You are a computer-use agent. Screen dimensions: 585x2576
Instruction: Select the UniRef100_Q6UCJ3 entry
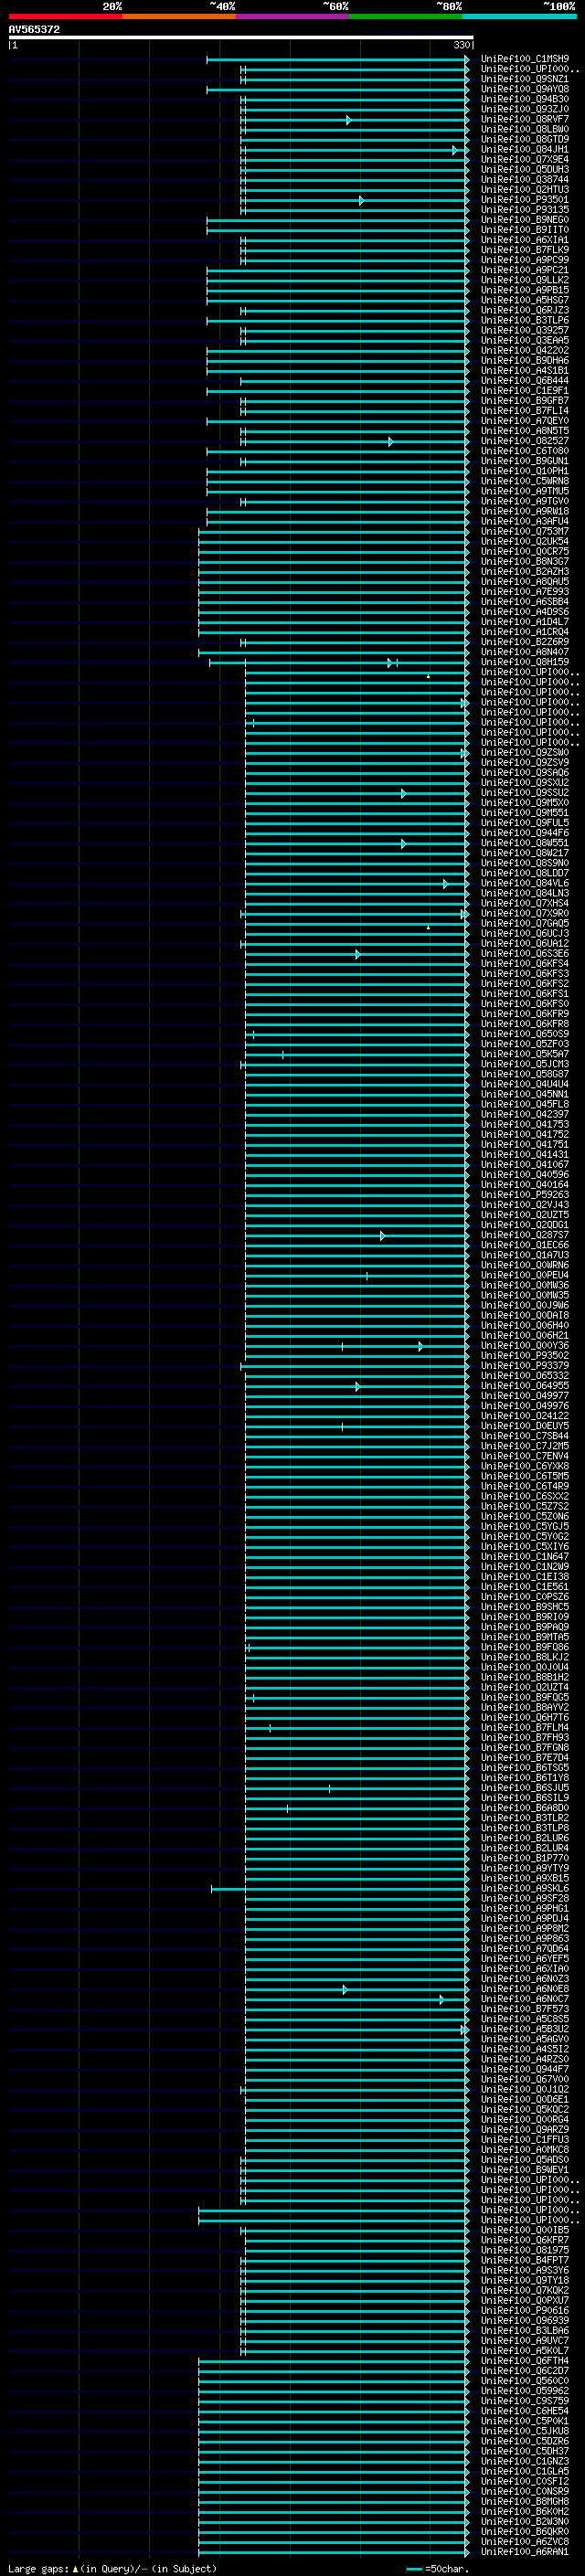525,933
